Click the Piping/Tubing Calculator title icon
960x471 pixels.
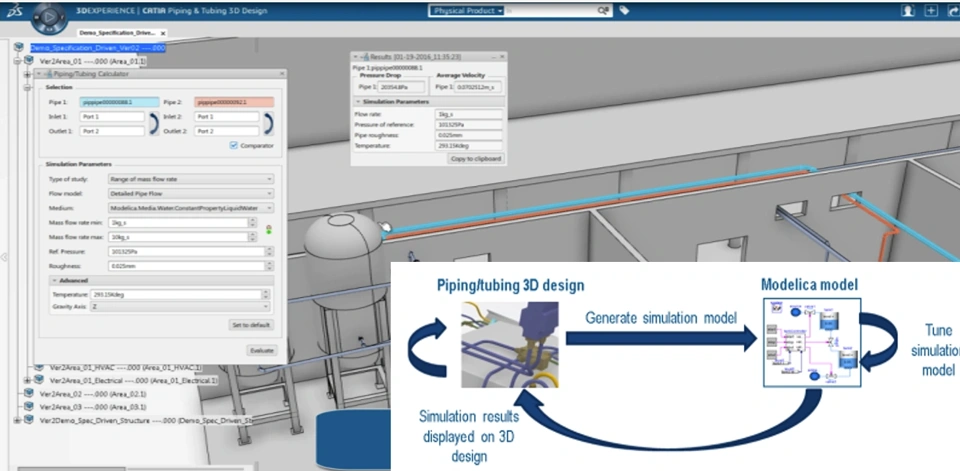click(x=49, y=73)
